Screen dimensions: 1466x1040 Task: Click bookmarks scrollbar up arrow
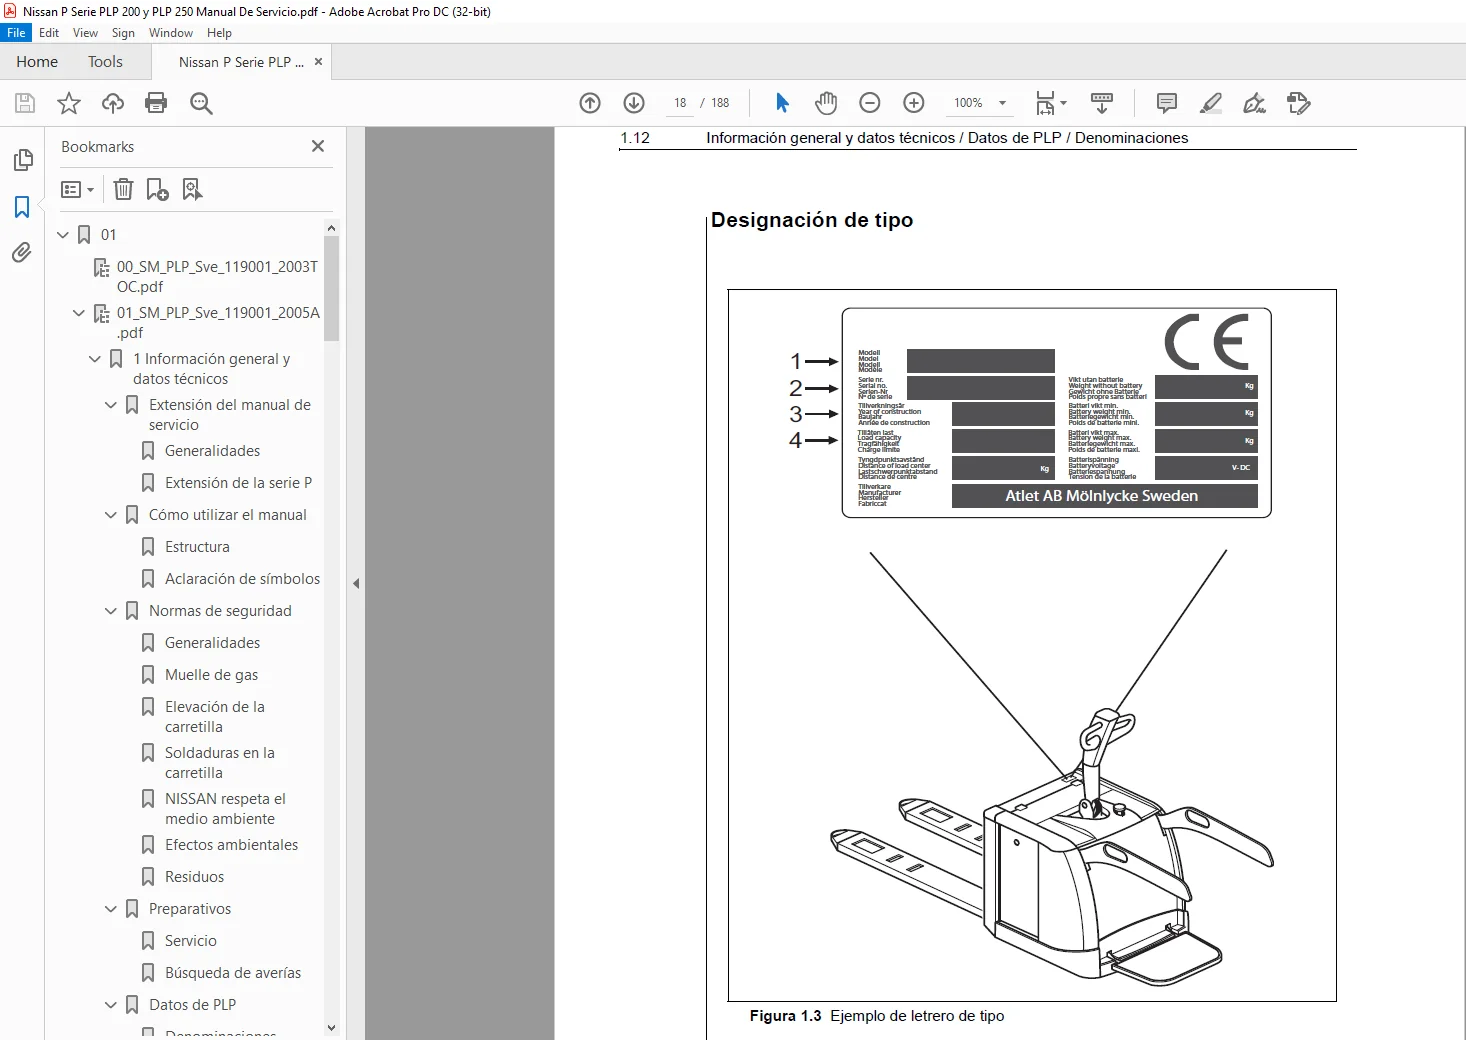point(332,228)
